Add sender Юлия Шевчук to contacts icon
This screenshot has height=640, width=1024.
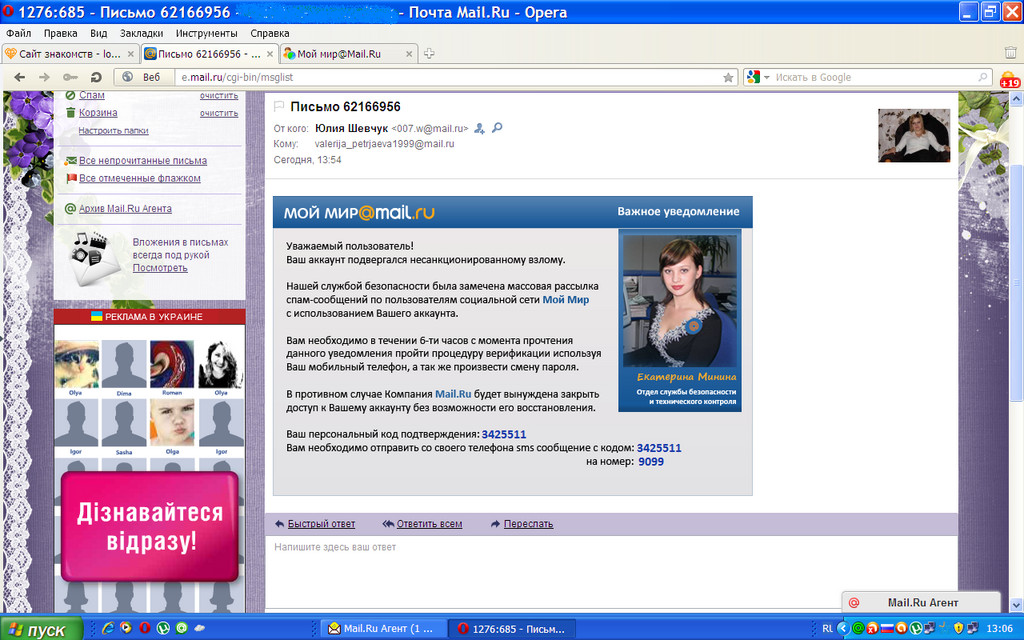click(x=479, y=129)
